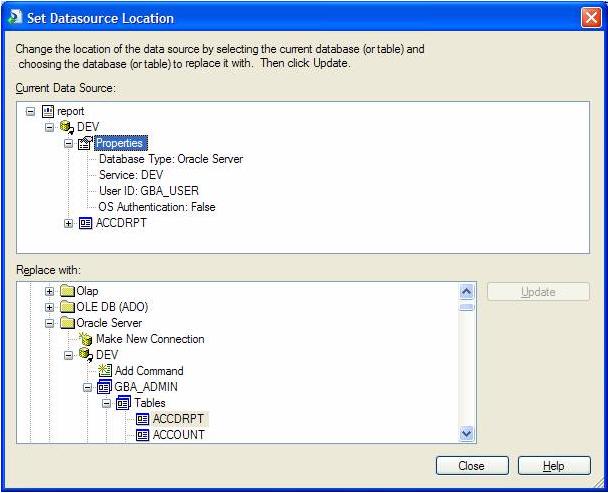Screen dimensions: 608x493
Task: Click the Olap folder icon
Action: click(x=67, y=291)
